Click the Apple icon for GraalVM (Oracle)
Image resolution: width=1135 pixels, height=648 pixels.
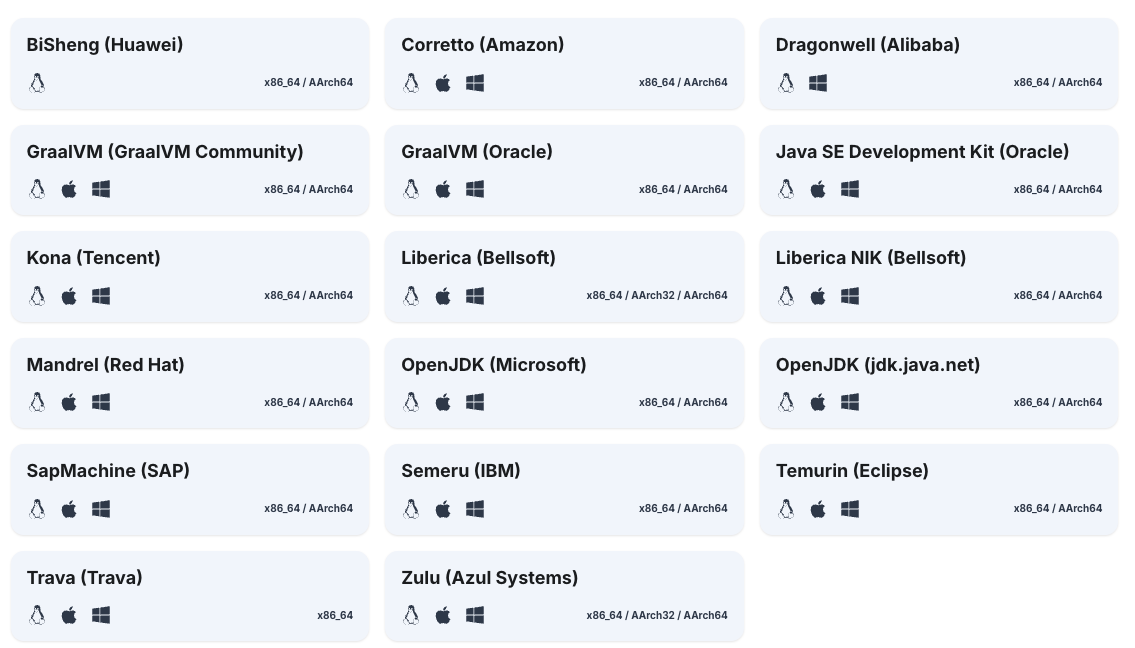click(443, 189)
